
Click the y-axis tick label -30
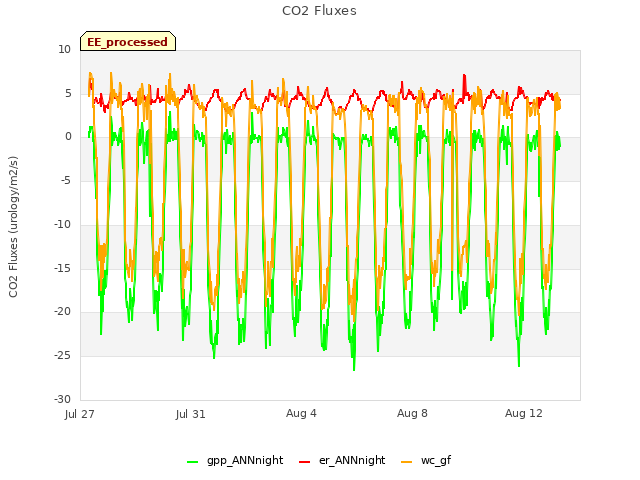point(62,399)
